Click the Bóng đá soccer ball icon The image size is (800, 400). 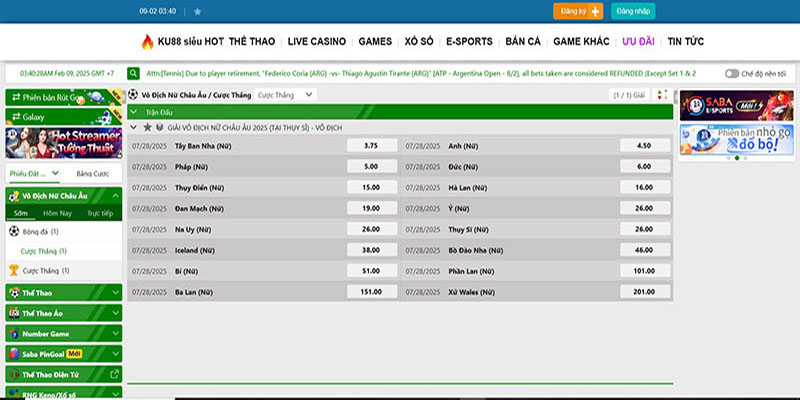[x=13, y=231]
